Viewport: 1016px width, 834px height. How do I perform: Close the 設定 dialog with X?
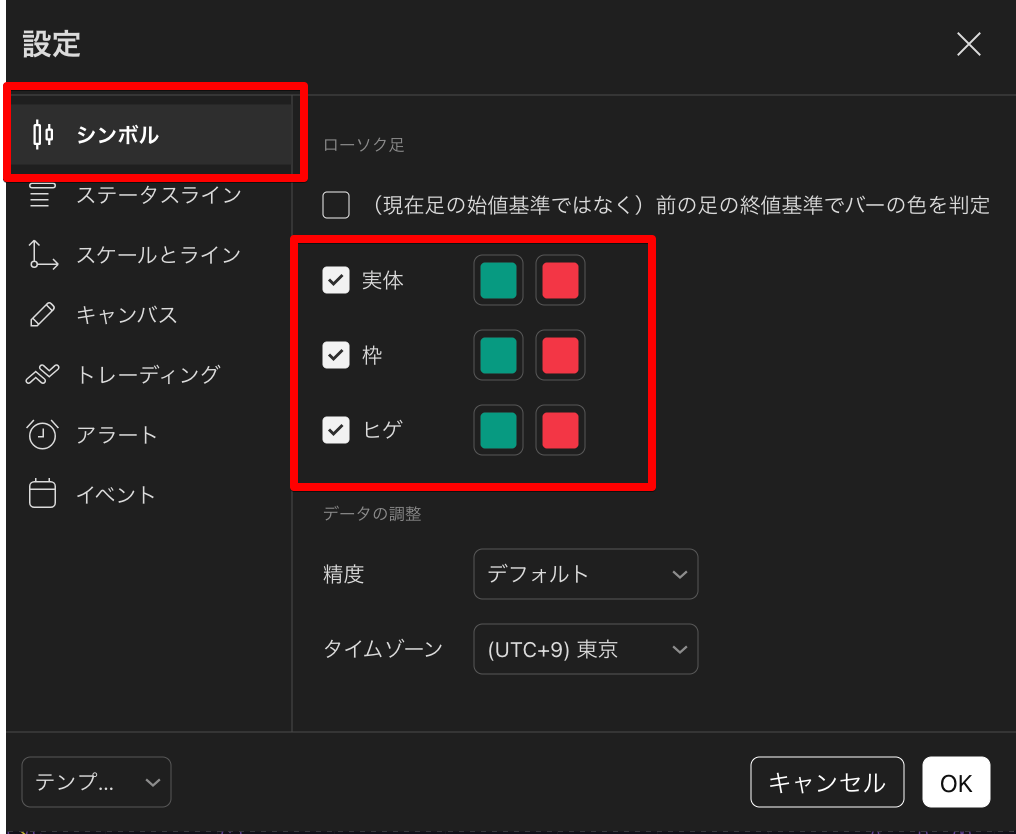click(x=968, y=44)
